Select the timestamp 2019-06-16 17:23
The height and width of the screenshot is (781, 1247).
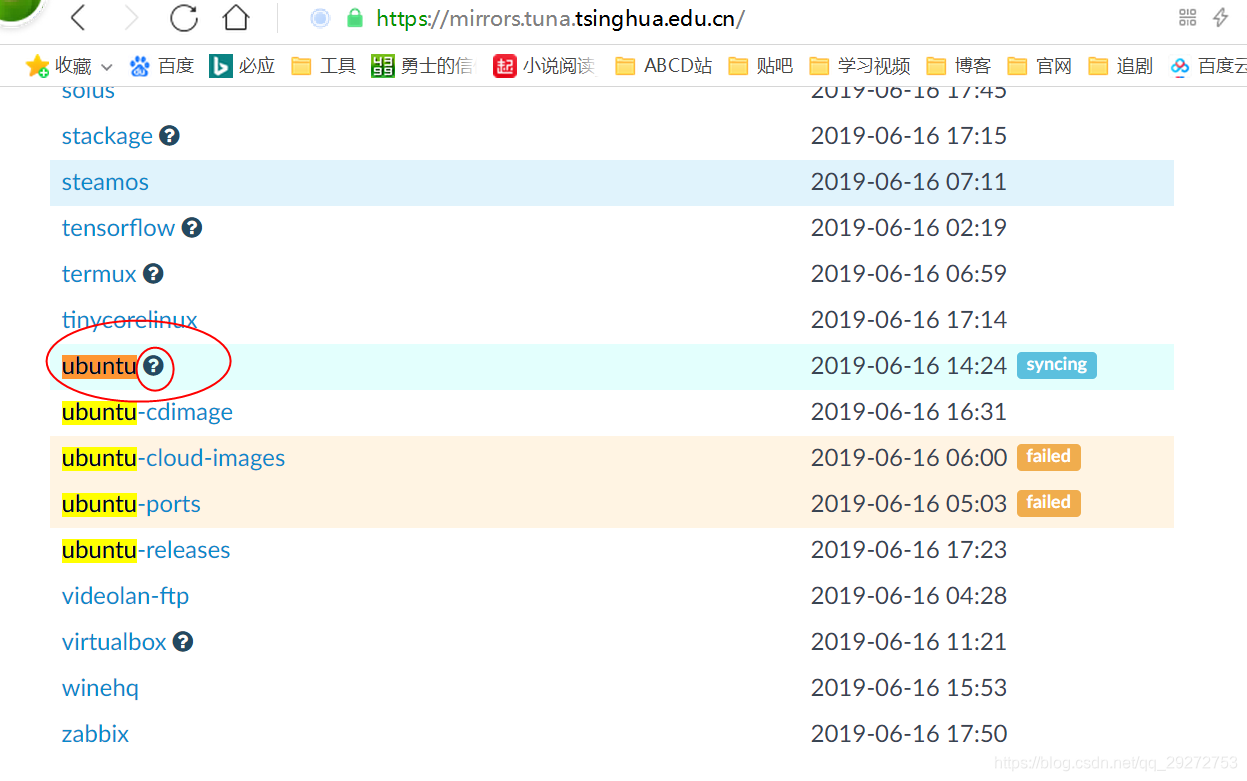click(909, 550)
